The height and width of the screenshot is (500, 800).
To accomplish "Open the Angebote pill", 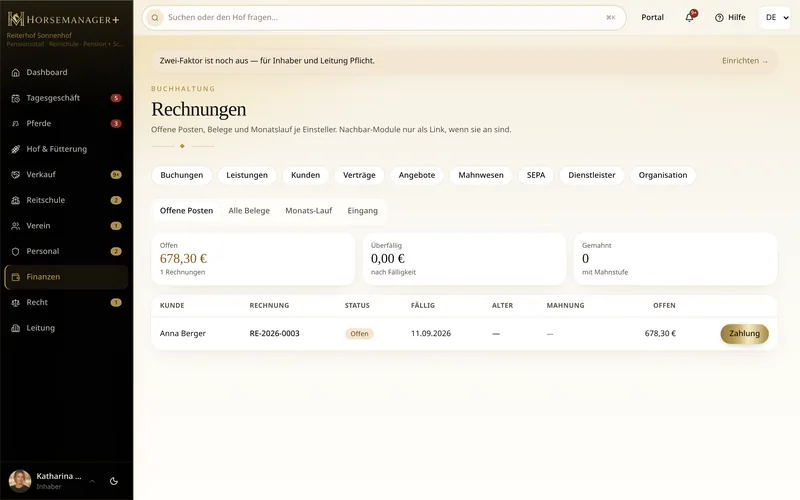I will 417,175.
